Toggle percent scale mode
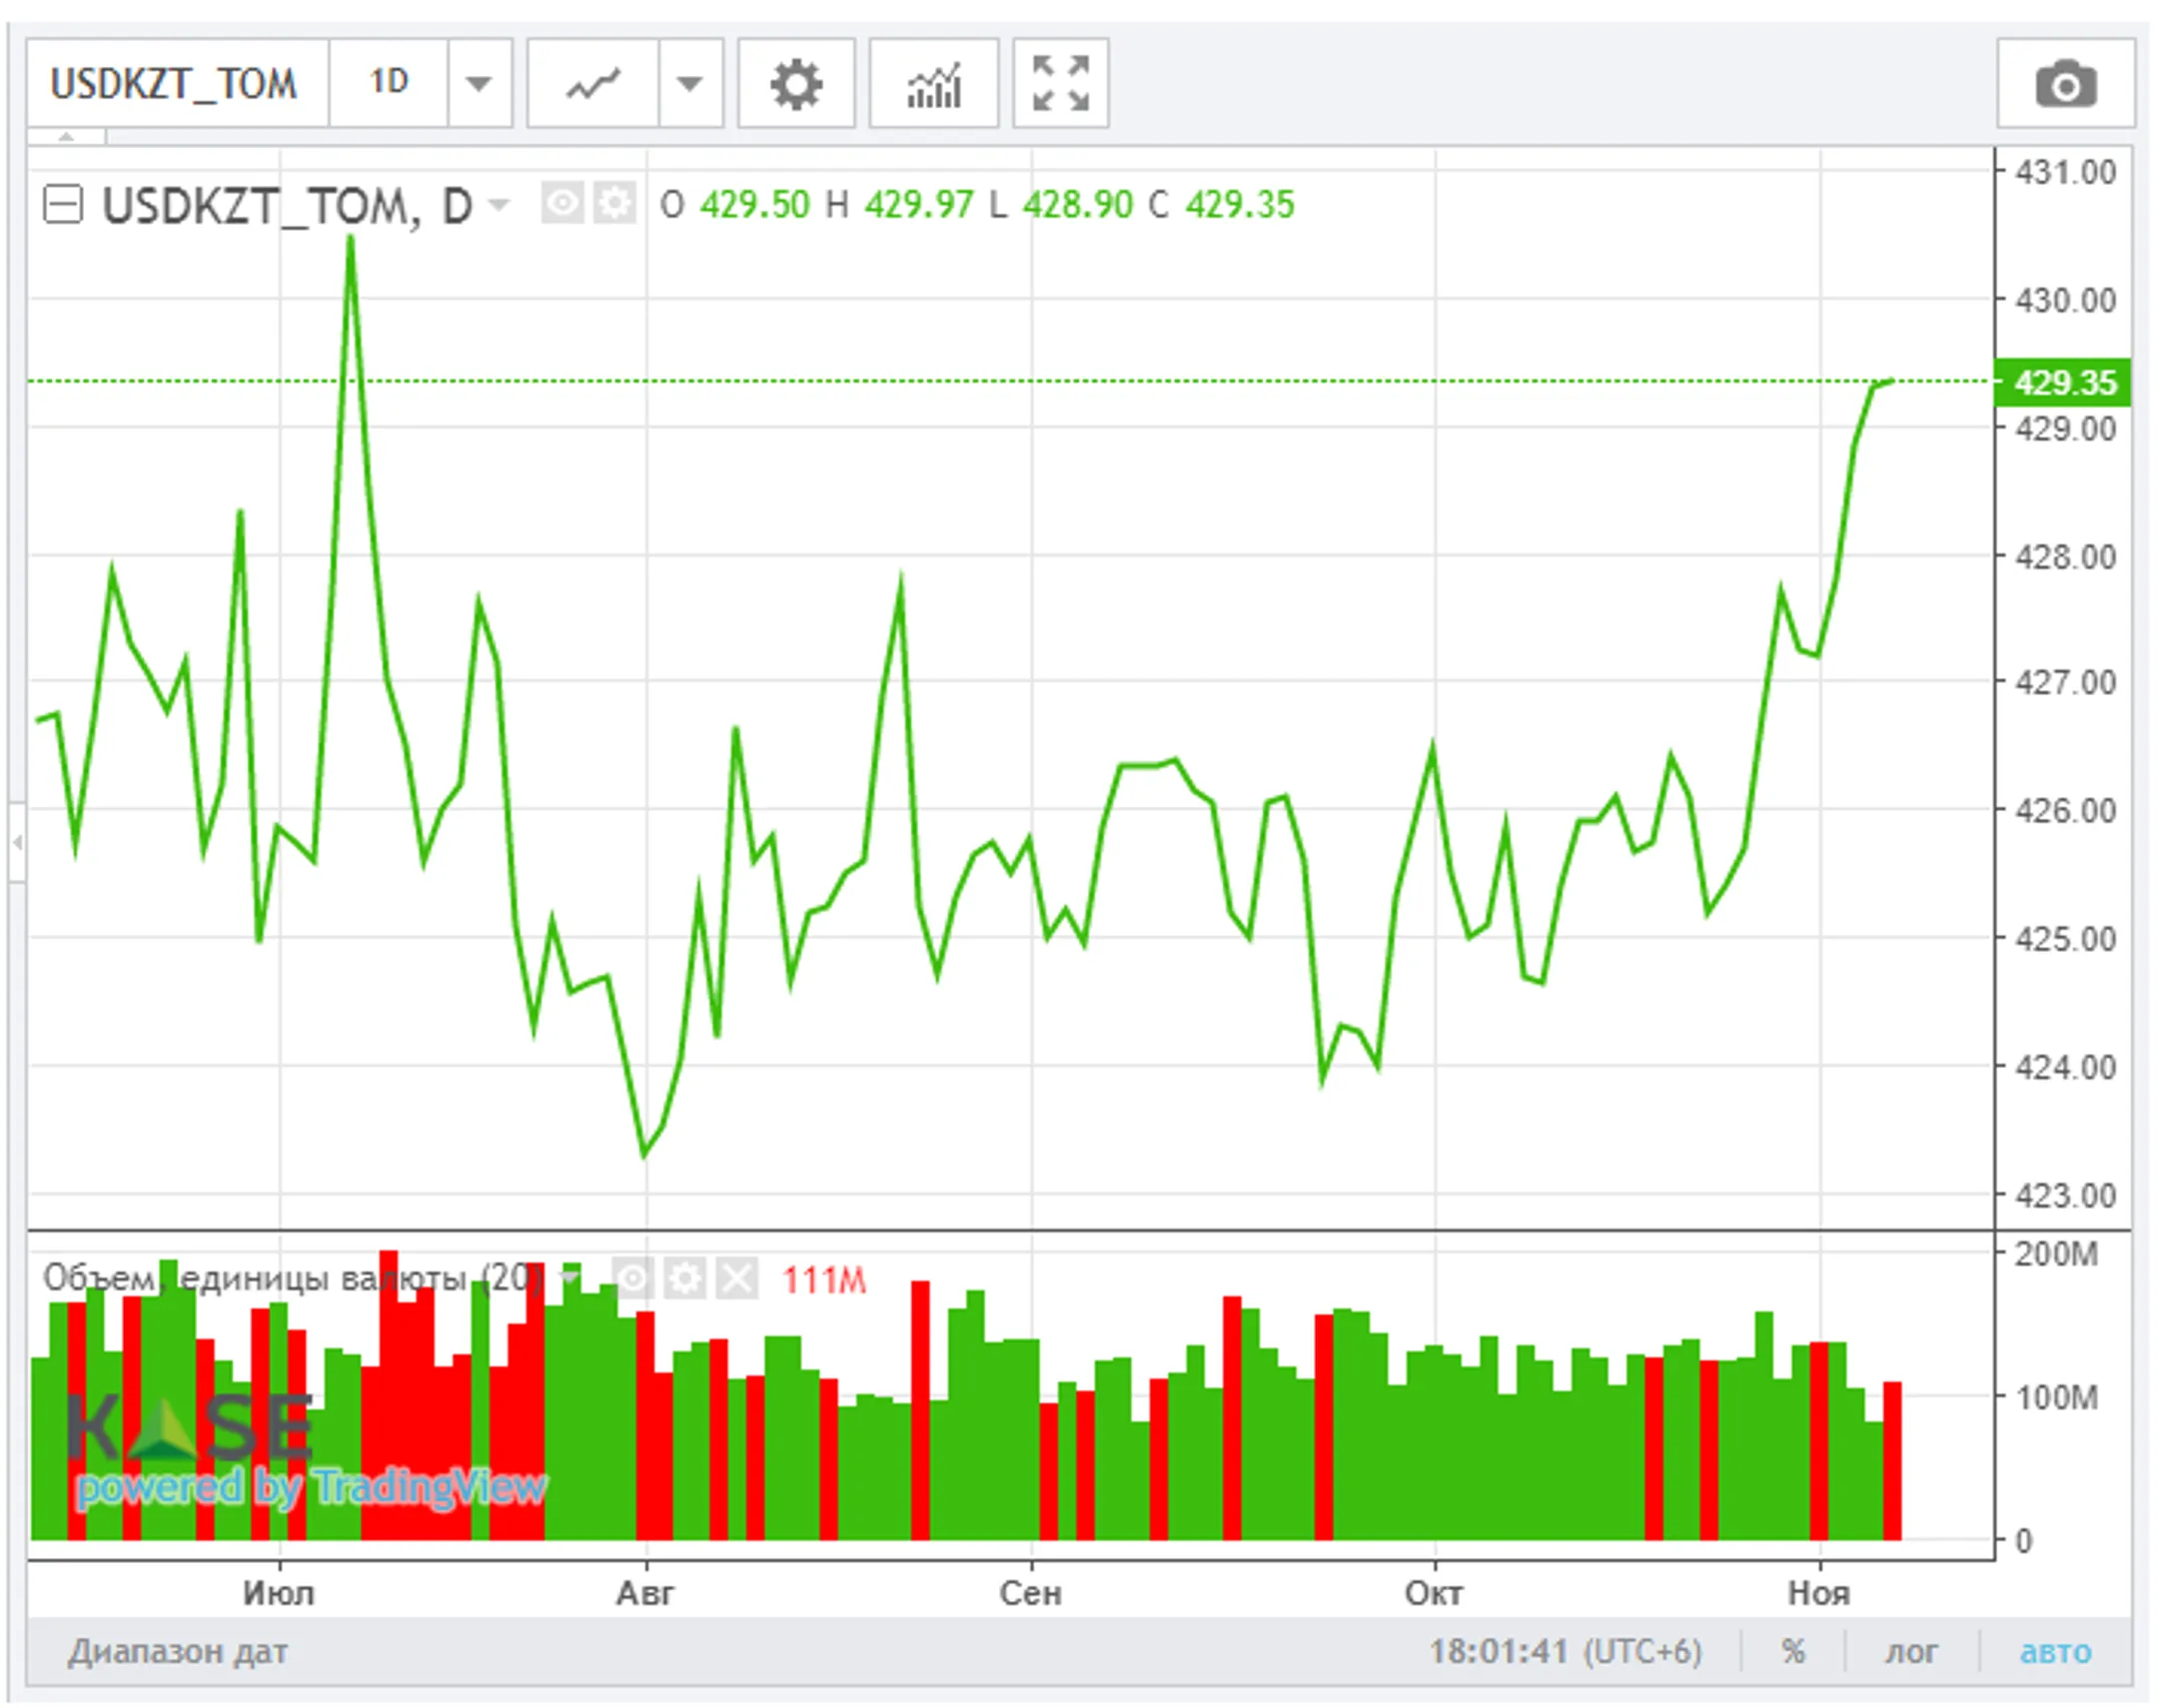2158x1708 pixels. click(1793, 1651)
